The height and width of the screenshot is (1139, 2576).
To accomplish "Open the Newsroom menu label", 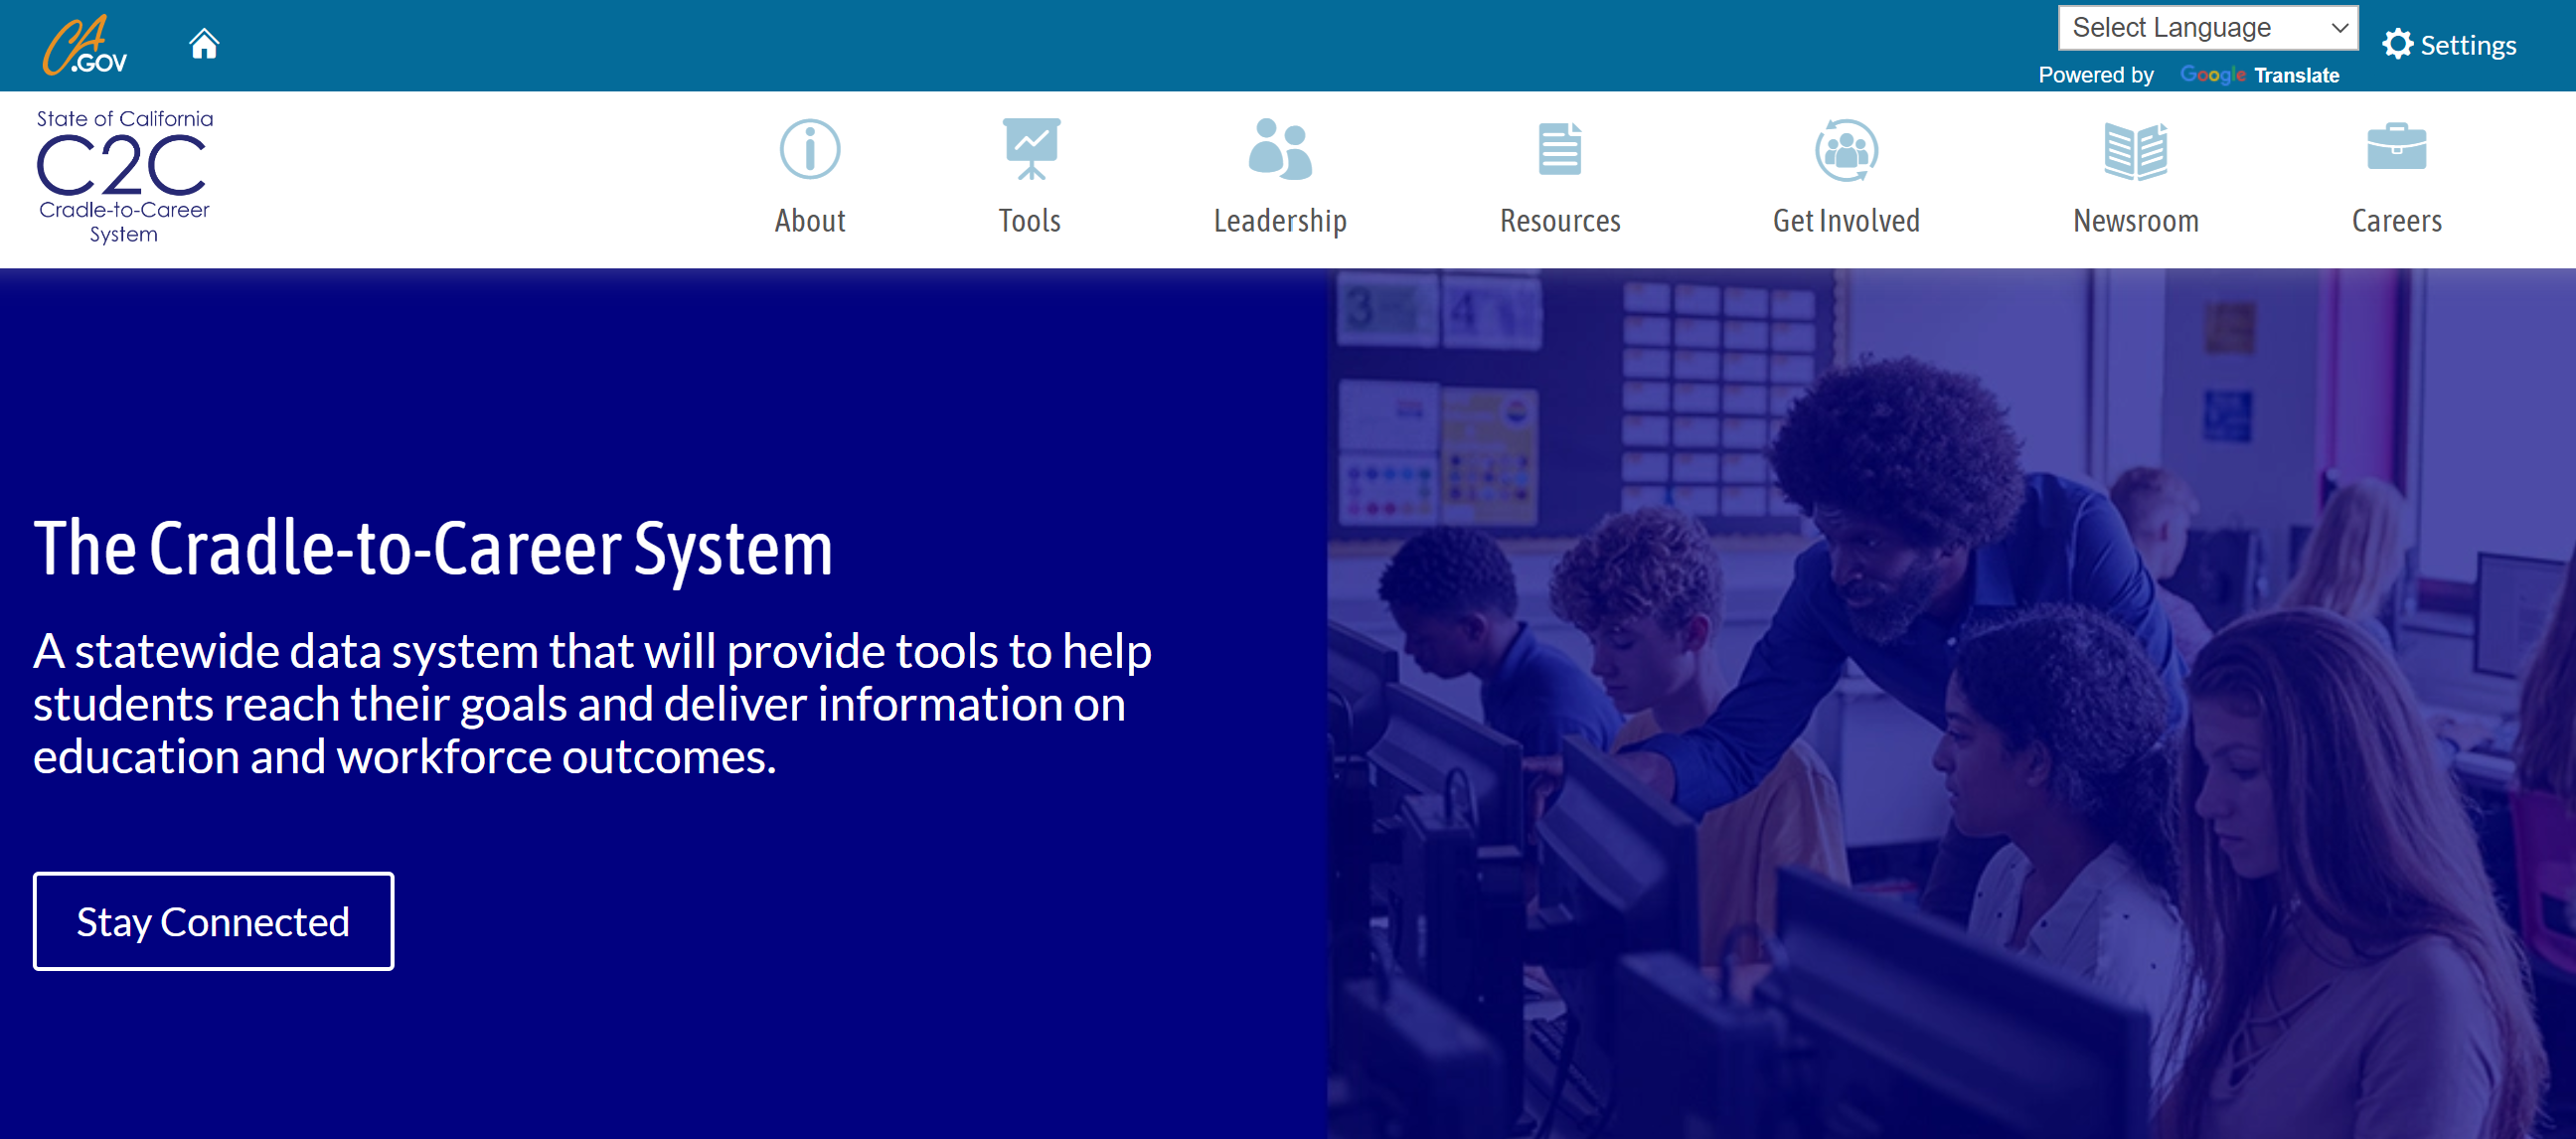I will (x=2135, y=221).
